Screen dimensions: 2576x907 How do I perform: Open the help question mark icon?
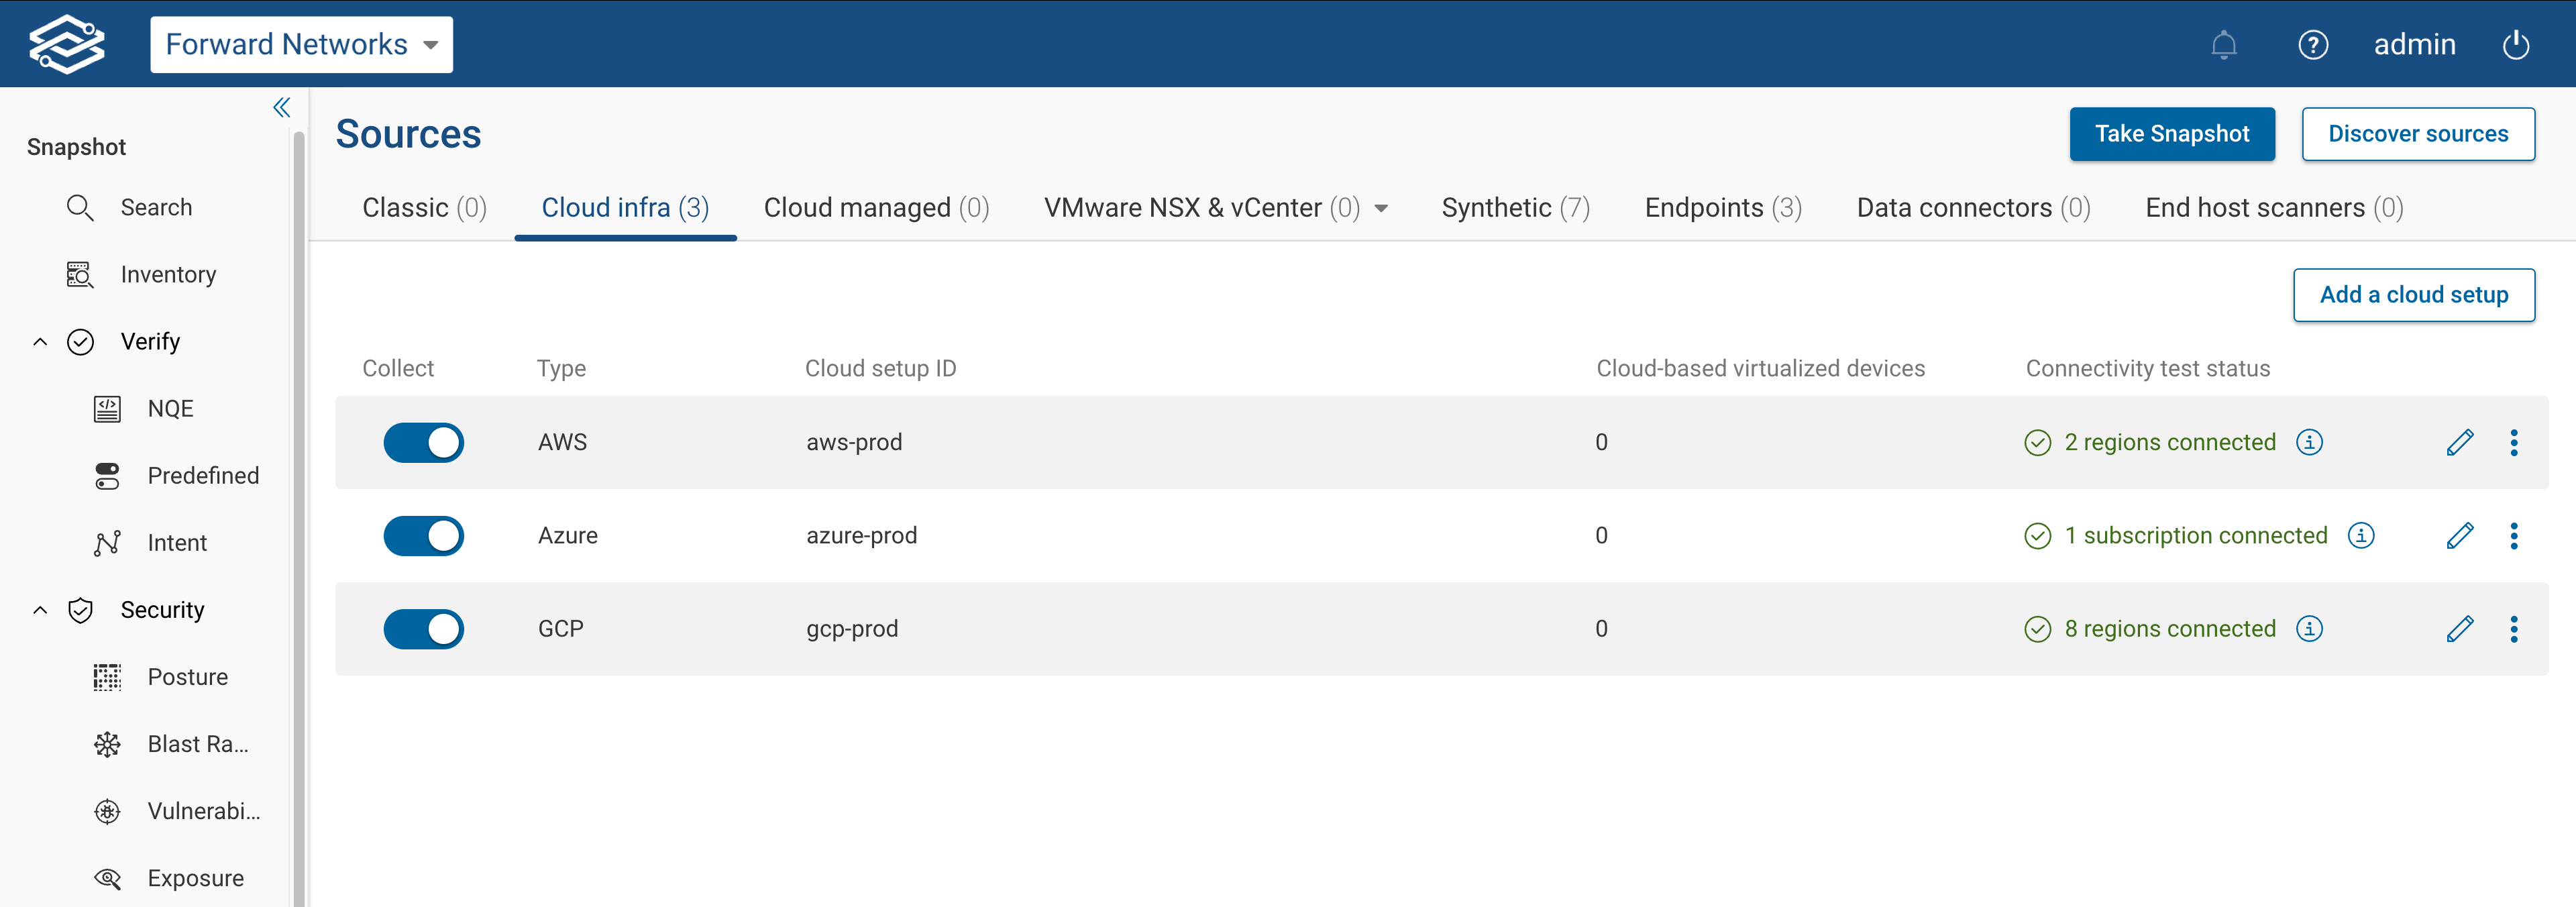pyautogui.click(x=2312, y=45)
